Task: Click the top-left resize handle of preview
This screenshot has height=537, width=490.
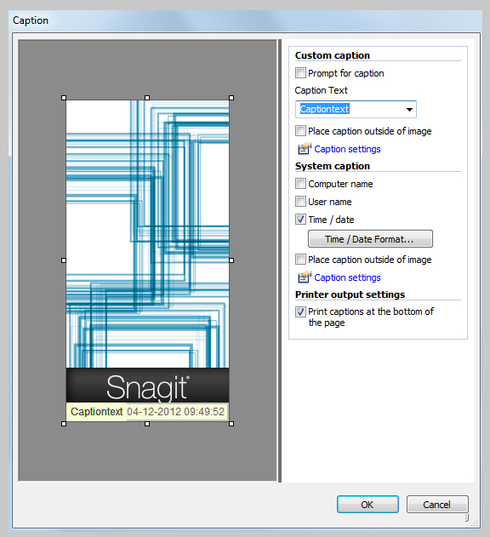Action: pos(64,98)
